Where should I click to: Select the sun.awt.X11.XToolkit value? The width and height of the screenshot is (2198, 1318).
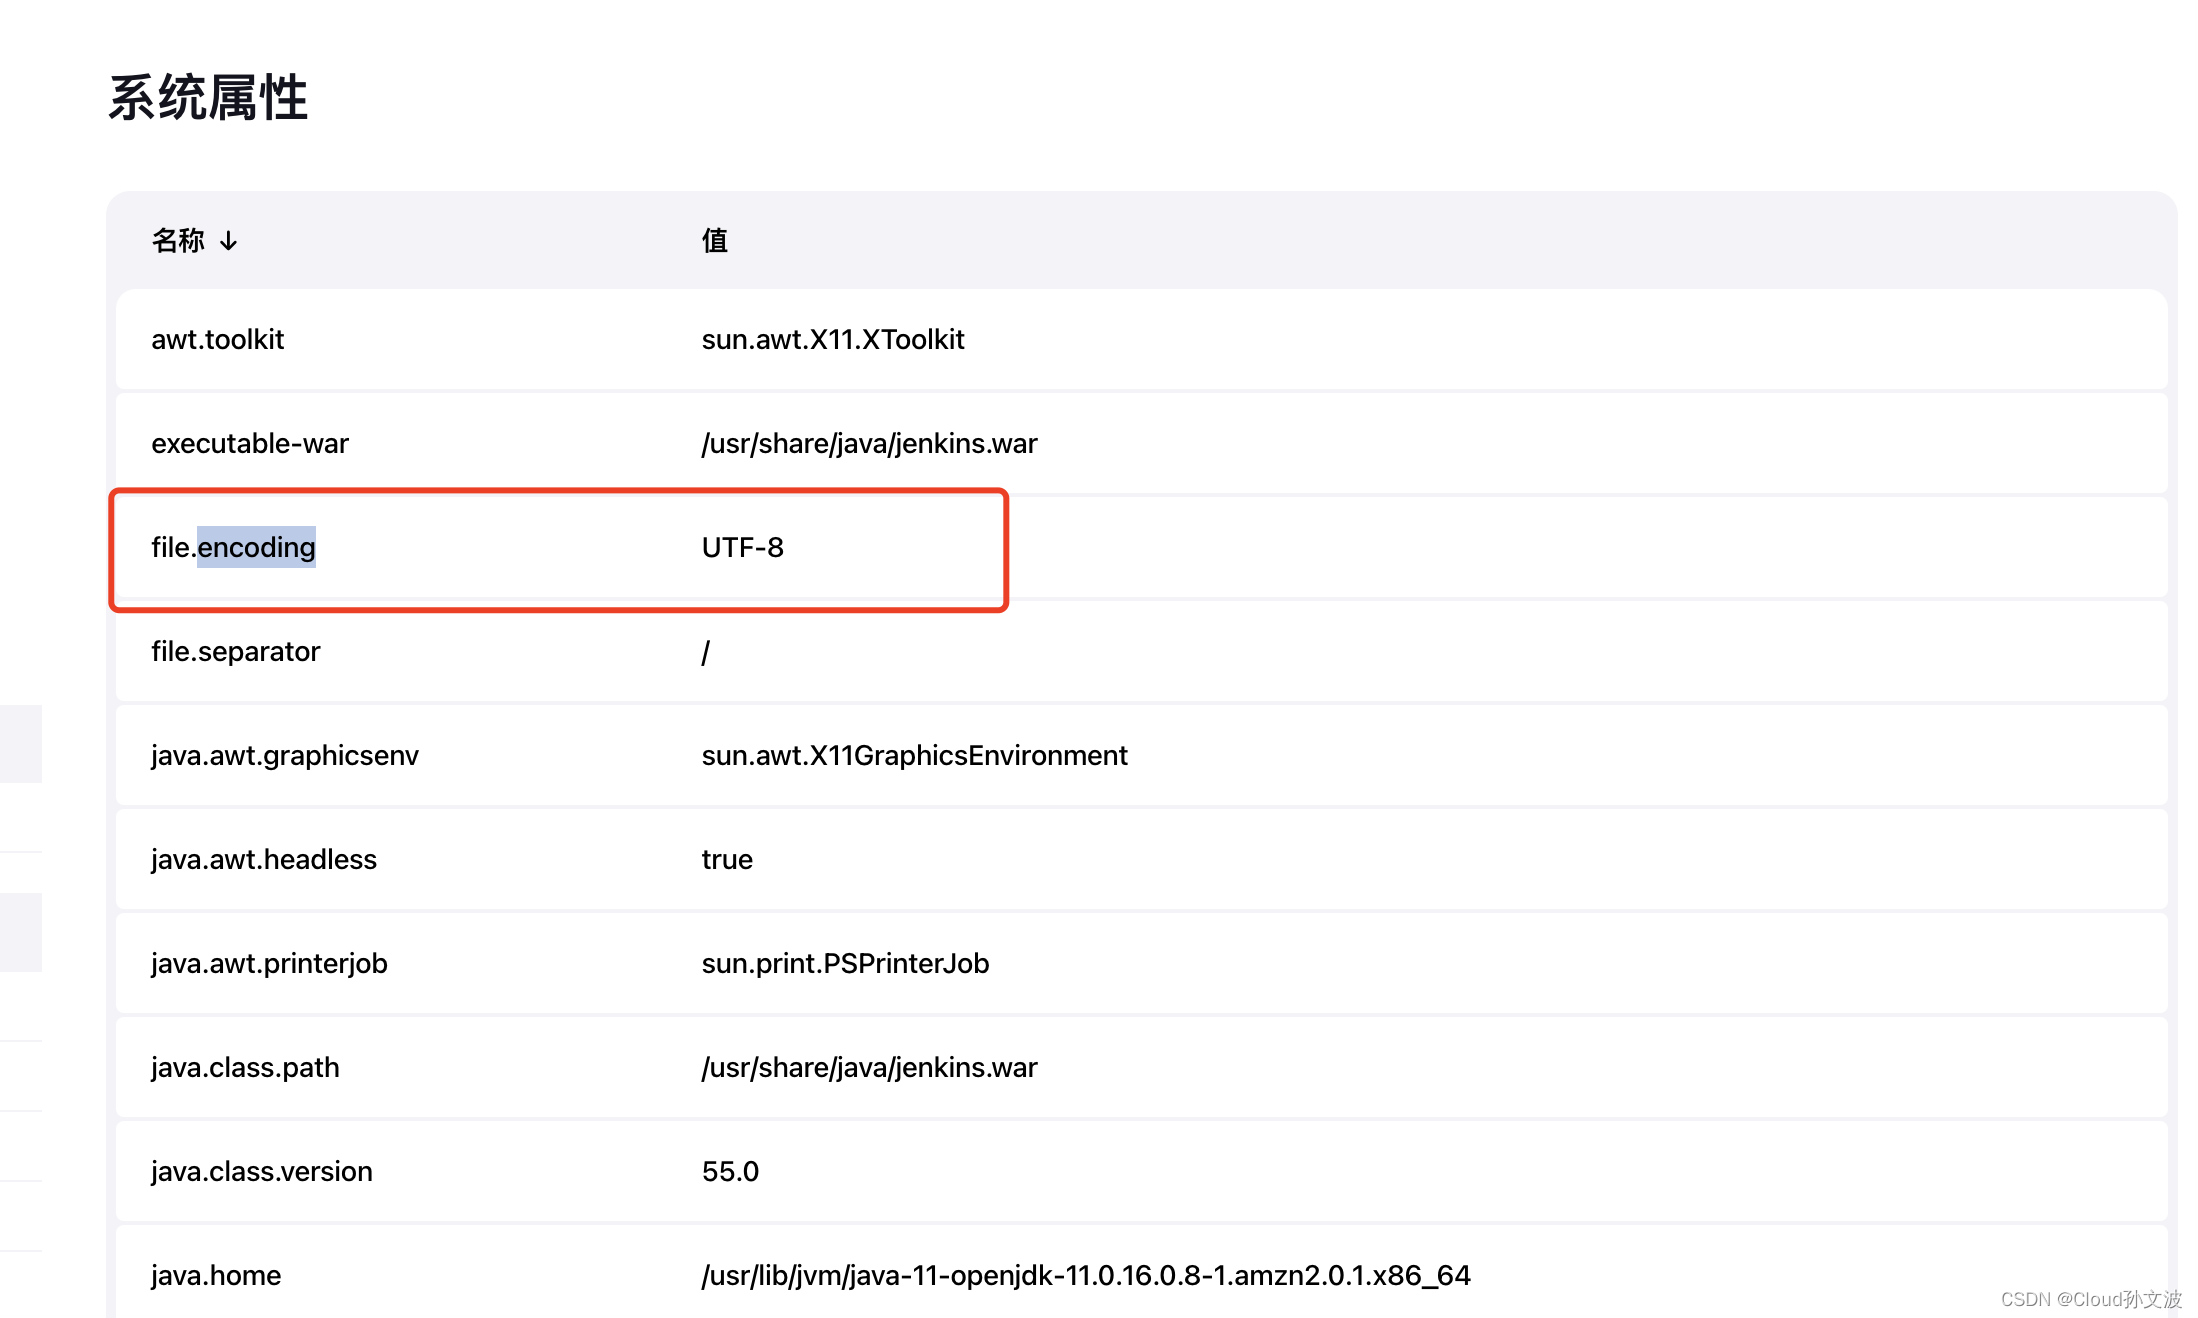point(833,339)
